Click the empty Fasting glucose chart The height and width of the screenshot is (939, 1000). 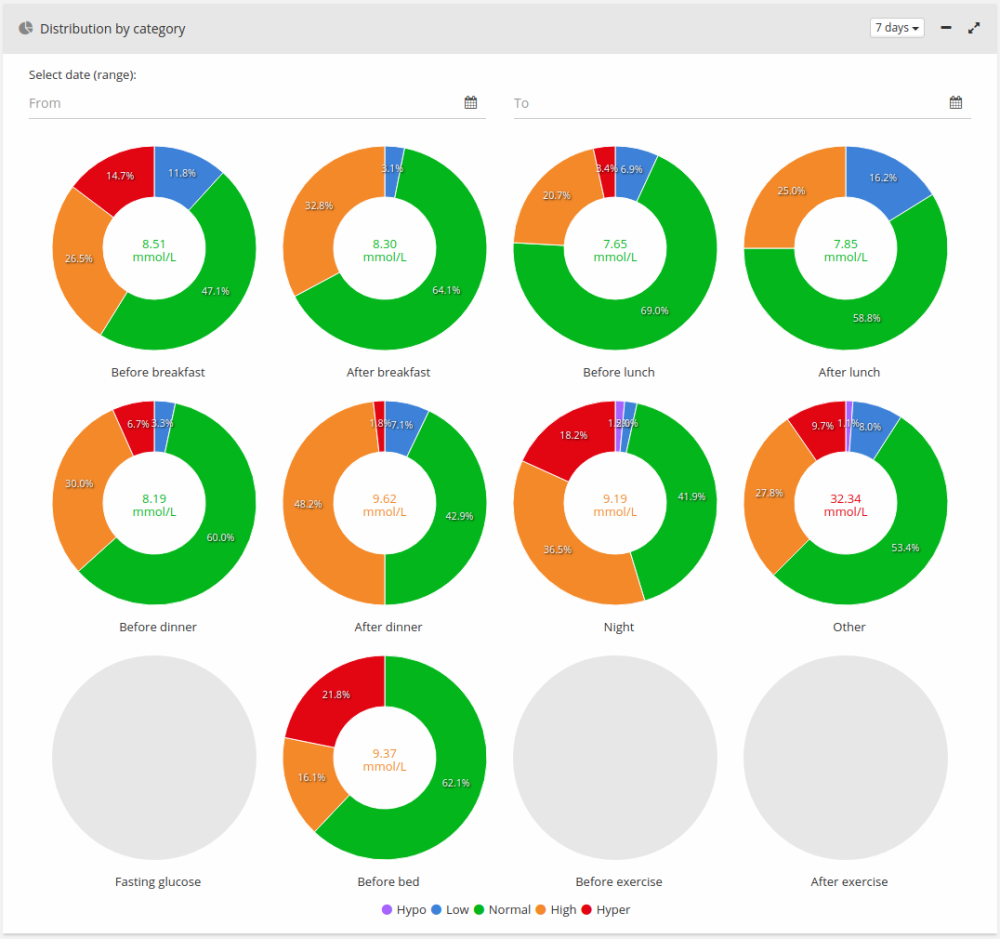[157, 757]
